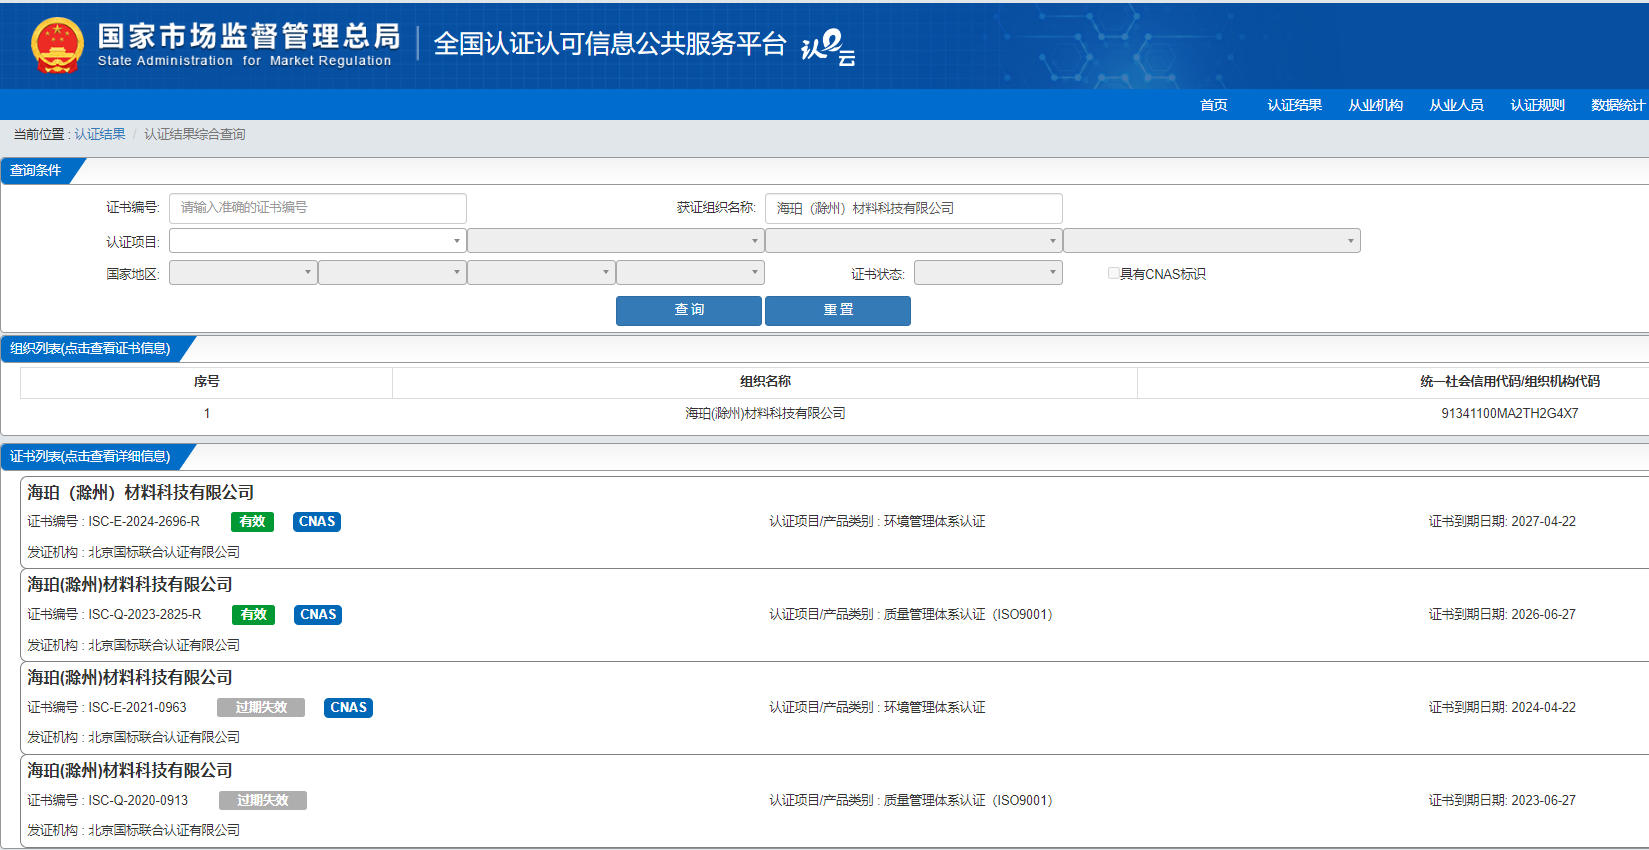Click the 查询 search button
The width and height of the screenshot is (1649, 850).
click(x=688, y=310)
